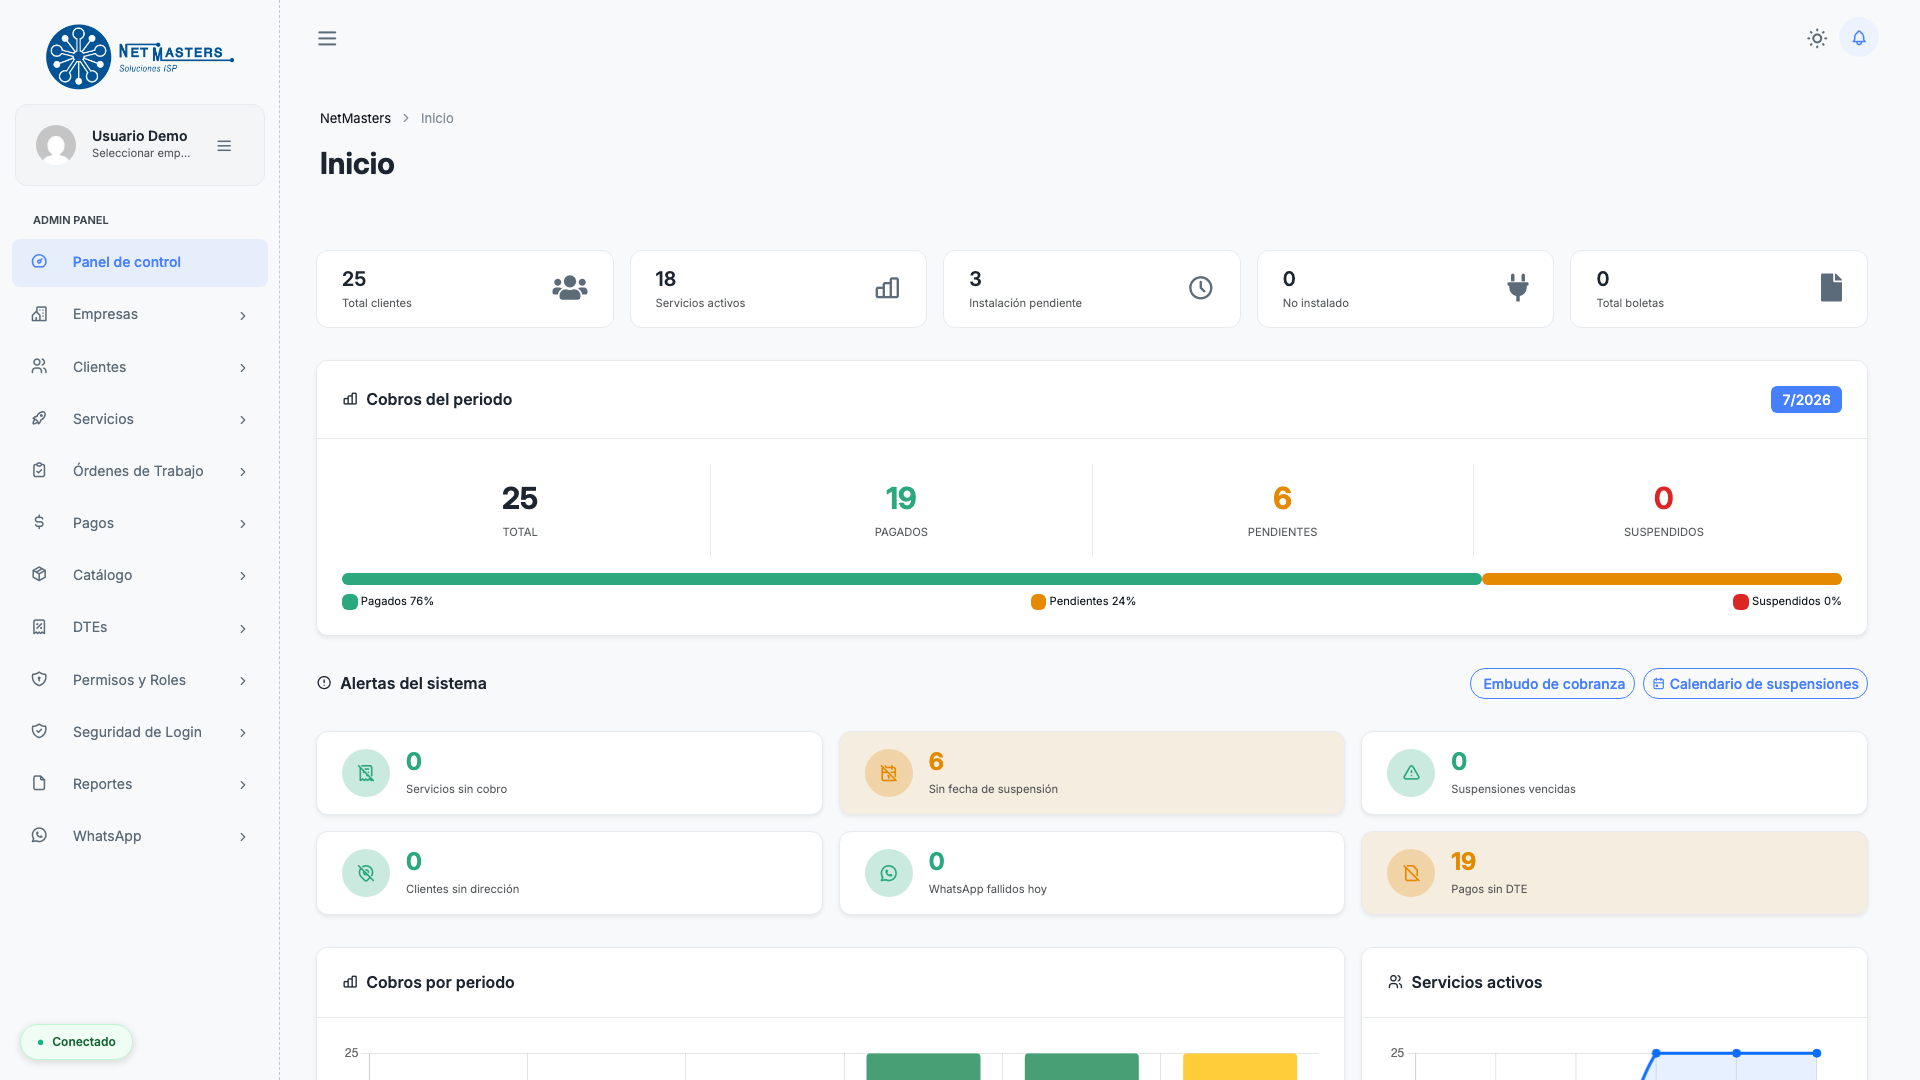
Task: Click the Pagos sin DTE icon
Action: pyautogui.click(x=1411, y=873)
